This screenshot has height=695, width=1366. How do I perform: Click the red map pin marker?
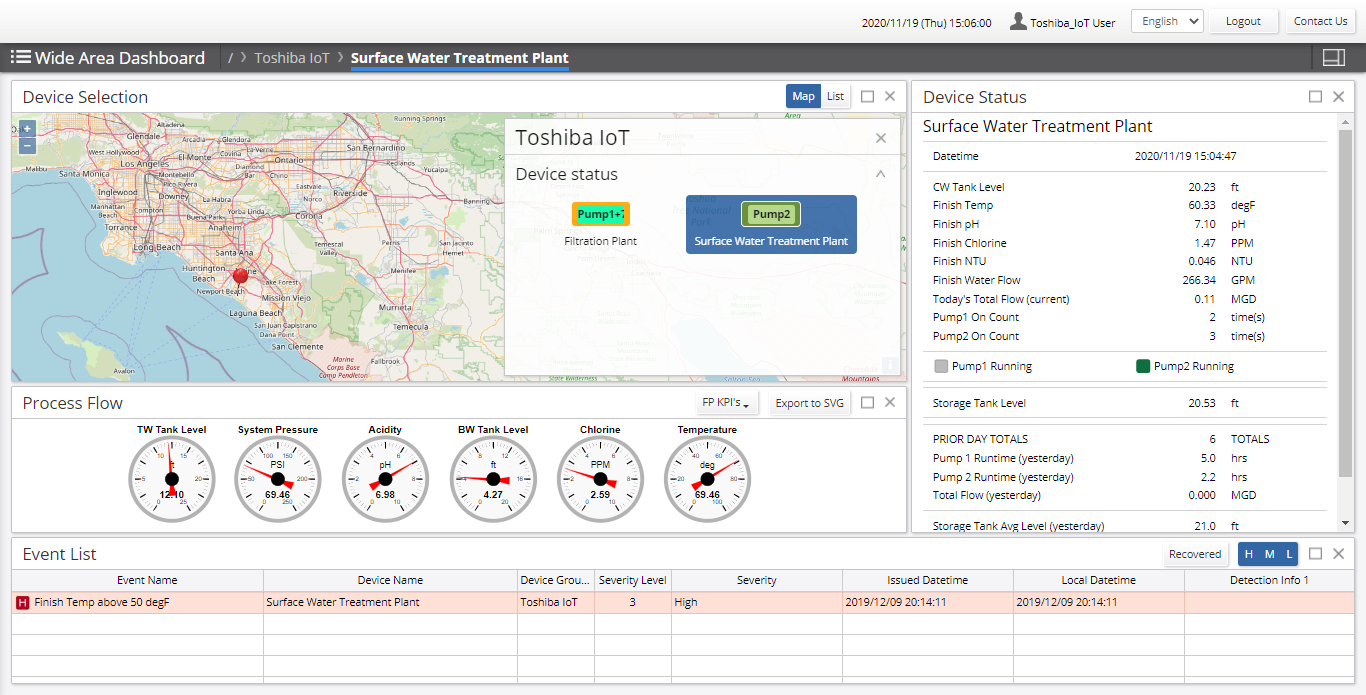240,277
